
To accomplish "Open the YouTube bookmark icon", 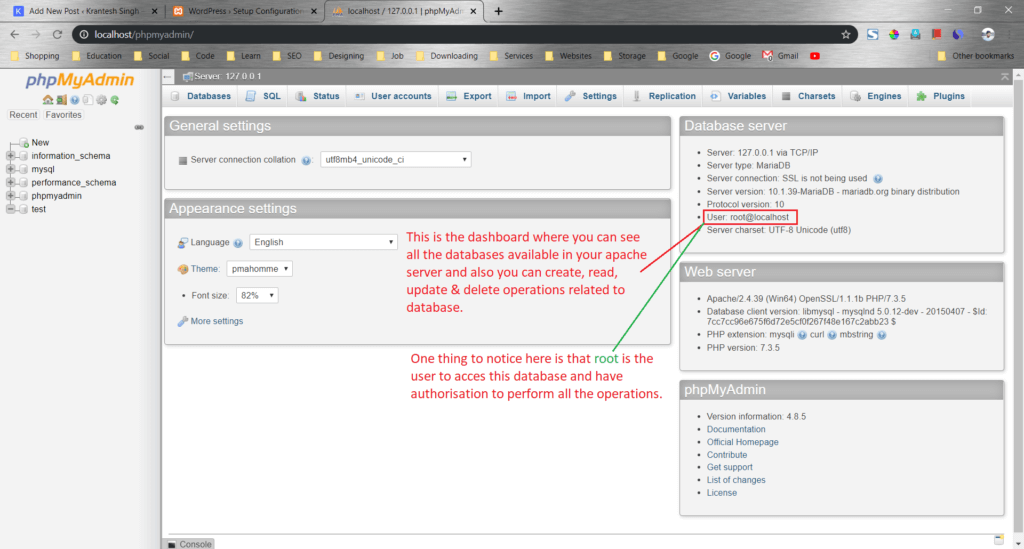I will [815, 56].
